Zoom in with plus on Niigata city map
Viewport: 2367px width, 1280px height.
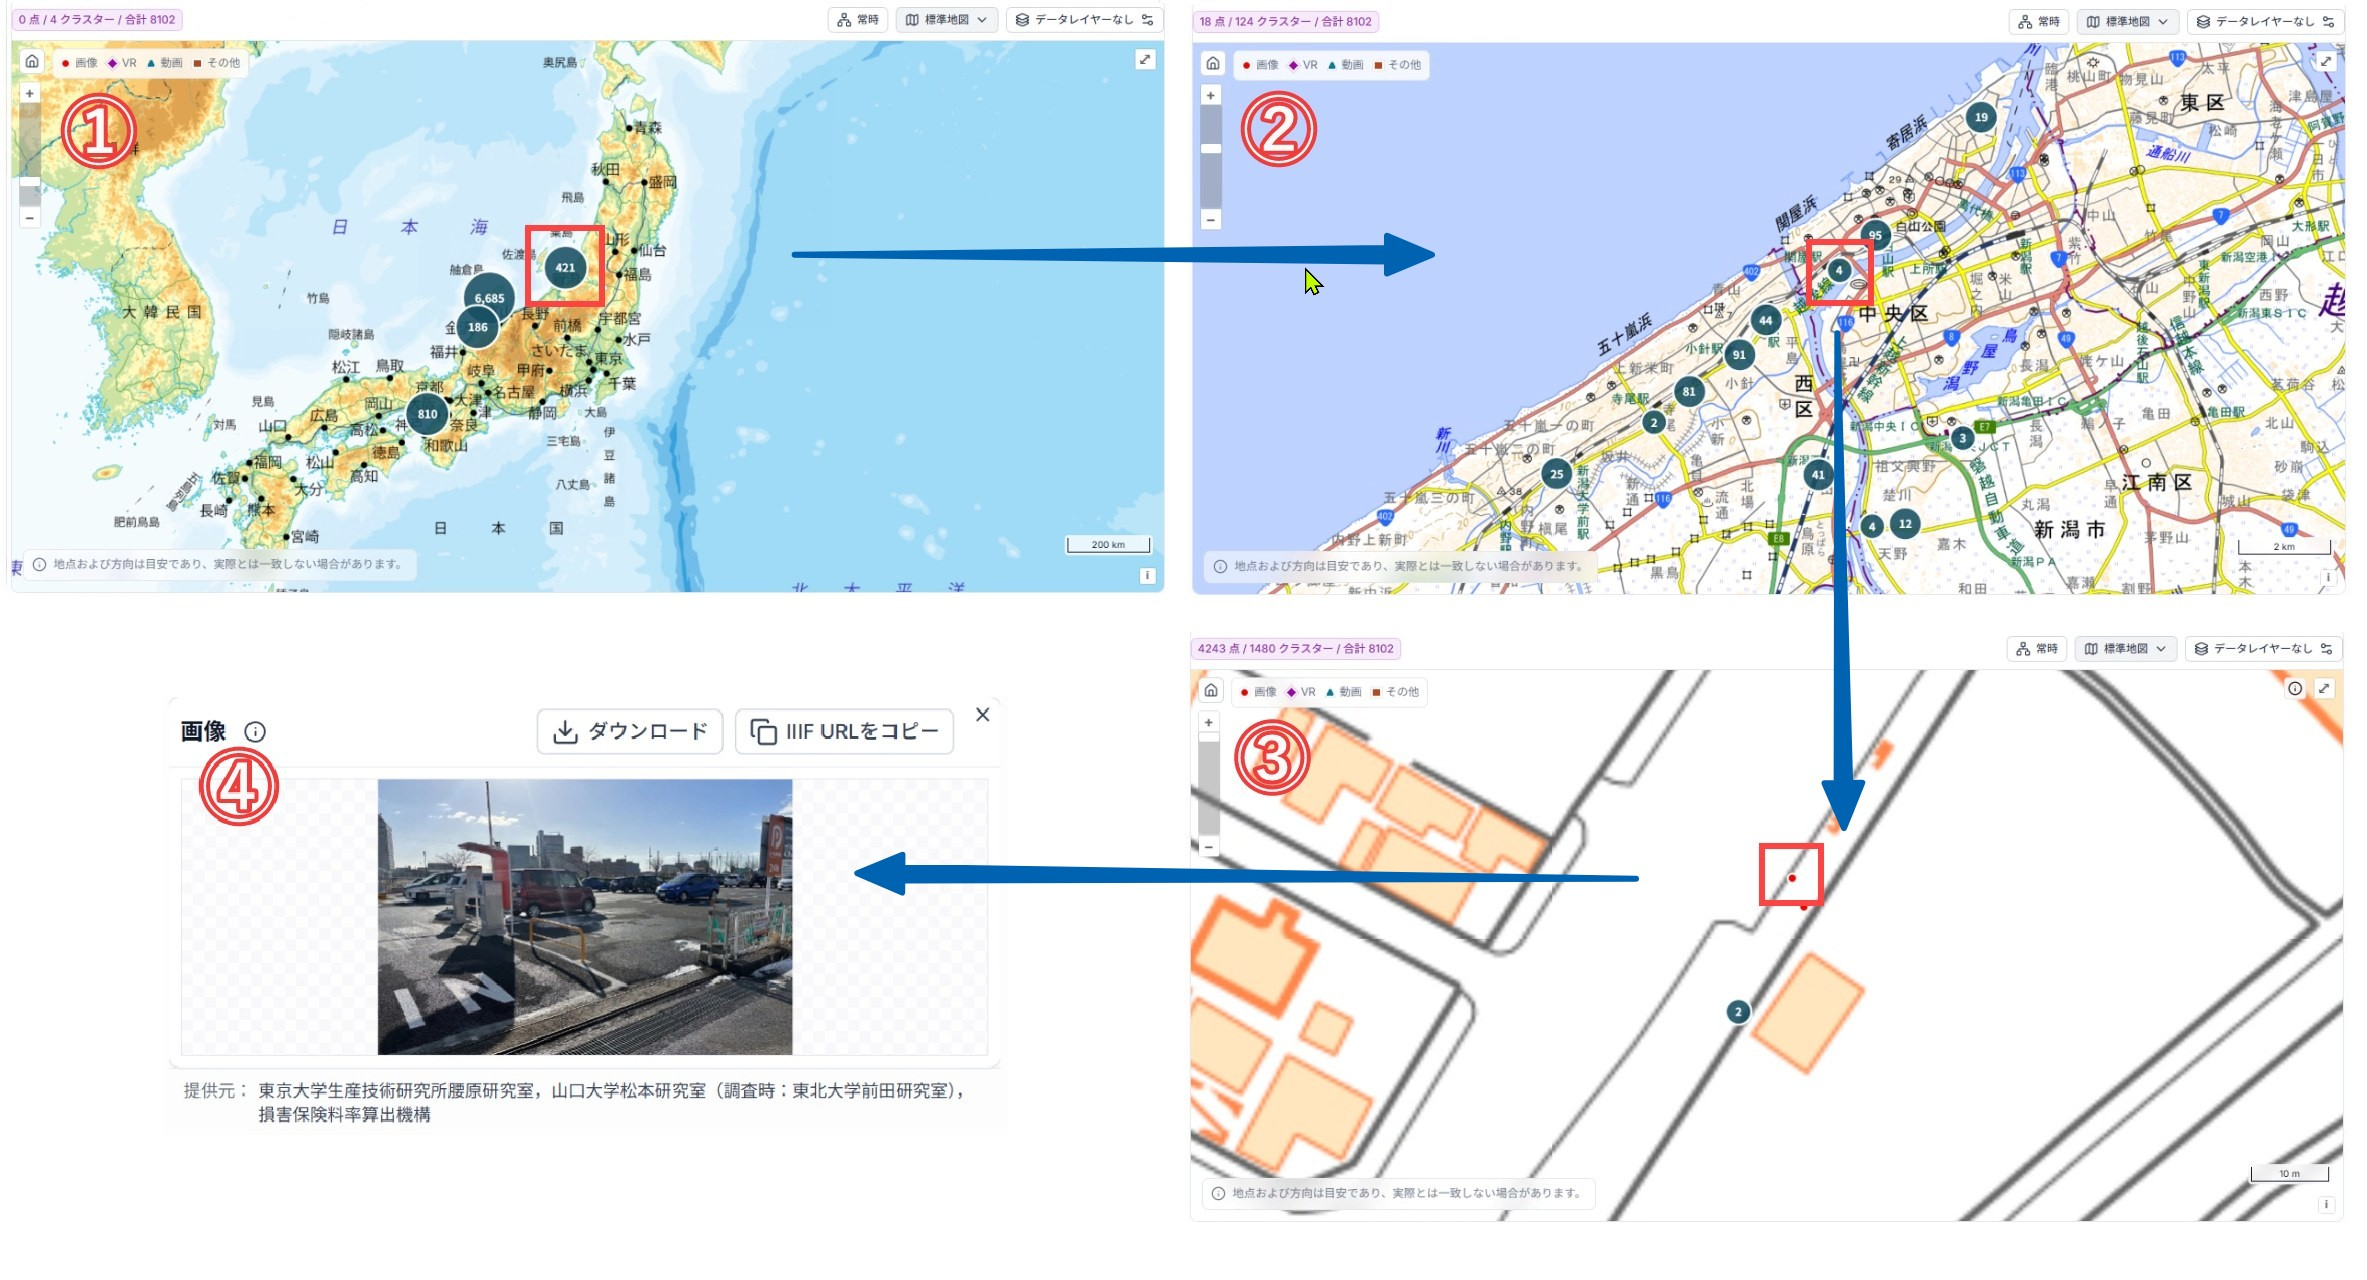tap(1211, 96)
